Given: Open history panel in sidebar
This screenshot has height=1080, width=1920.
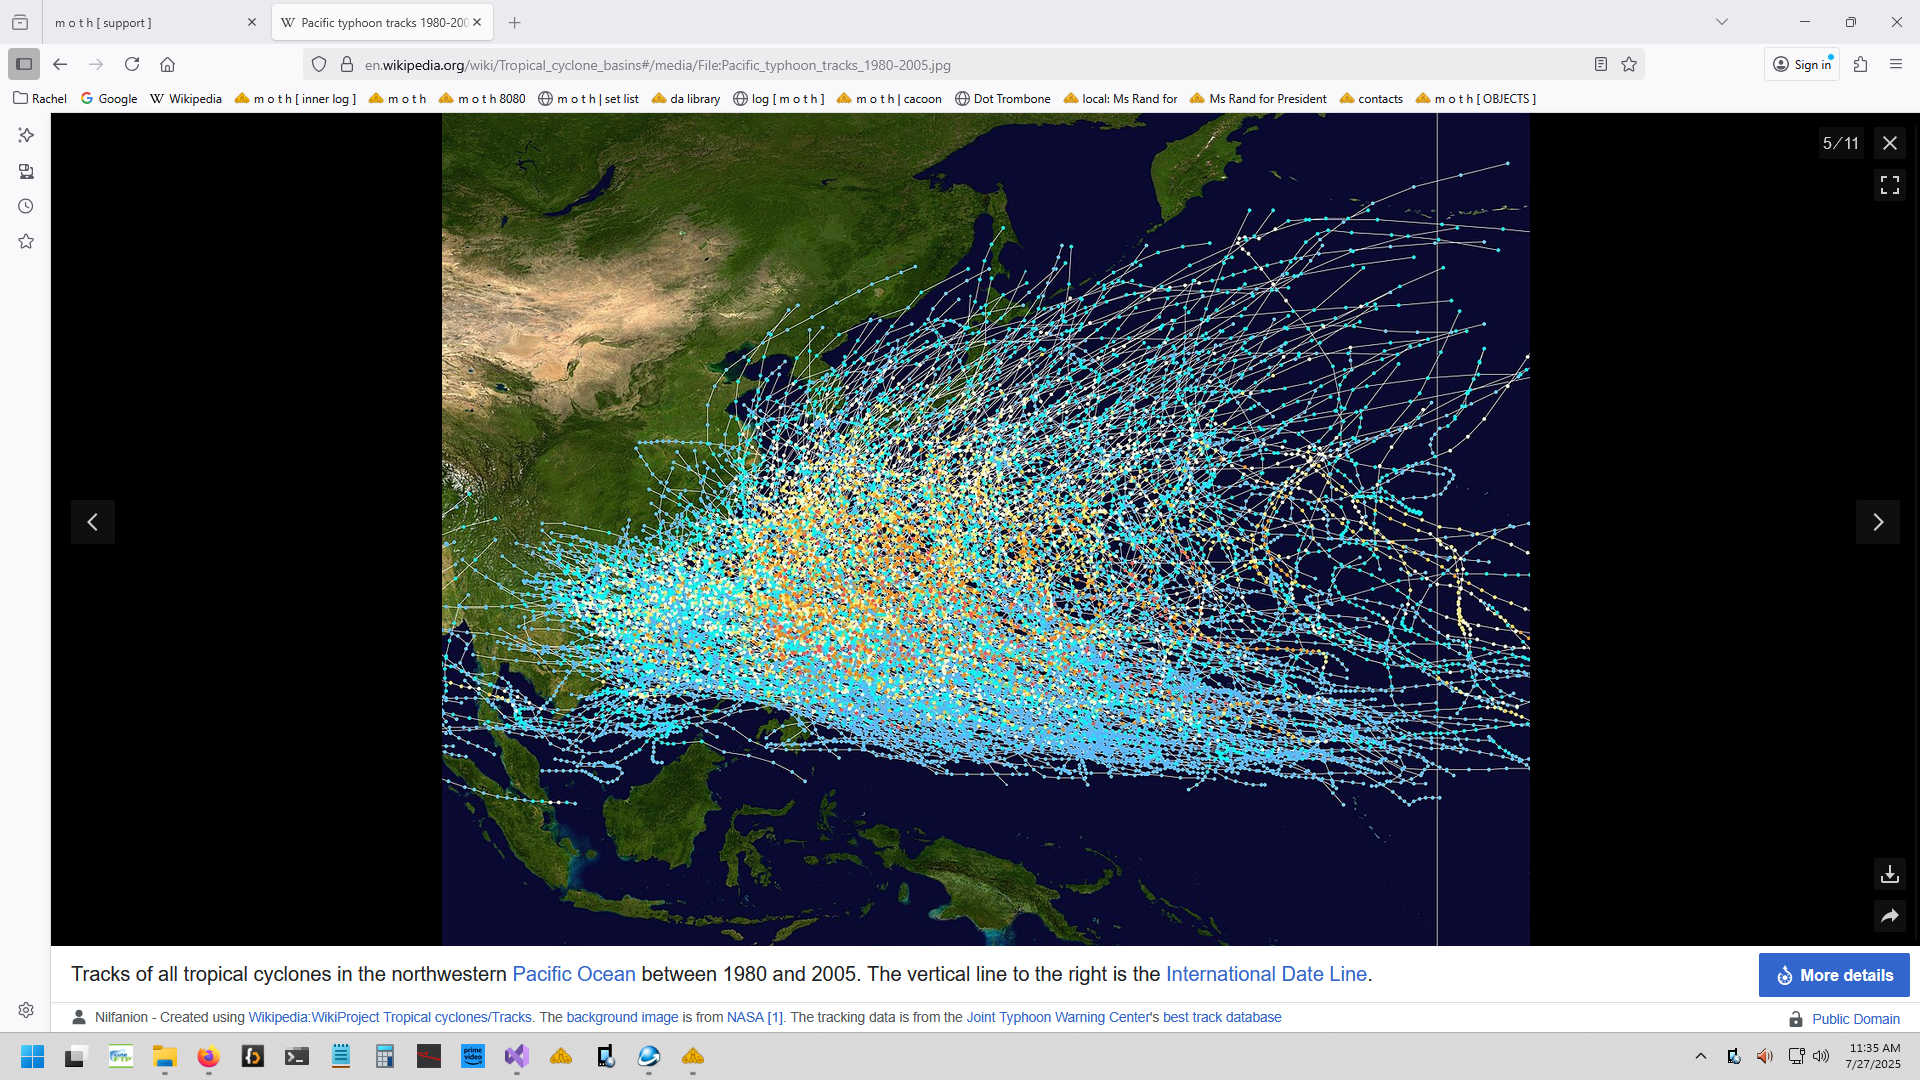Looking at the screenshot, I should click(x=26, y=207).
